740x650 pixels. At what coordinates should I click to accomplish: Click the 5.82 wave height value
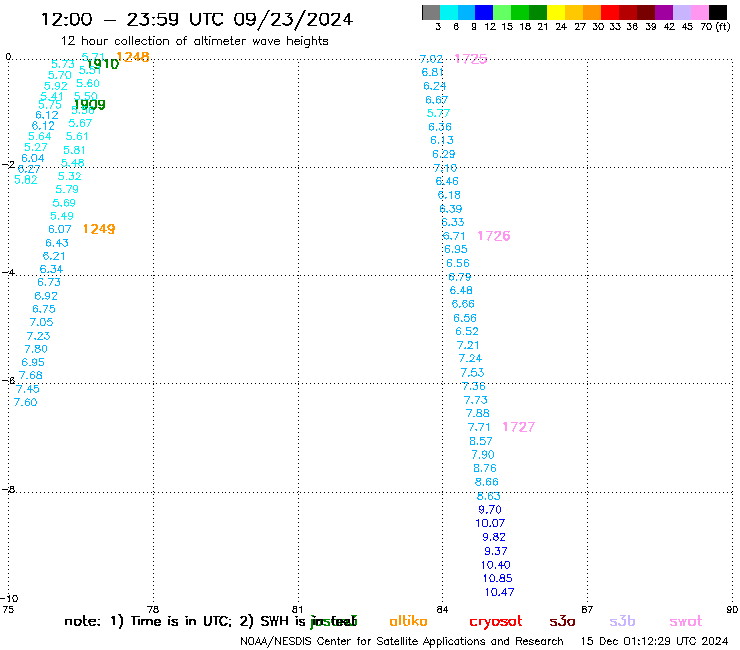(x=25, y=180)
